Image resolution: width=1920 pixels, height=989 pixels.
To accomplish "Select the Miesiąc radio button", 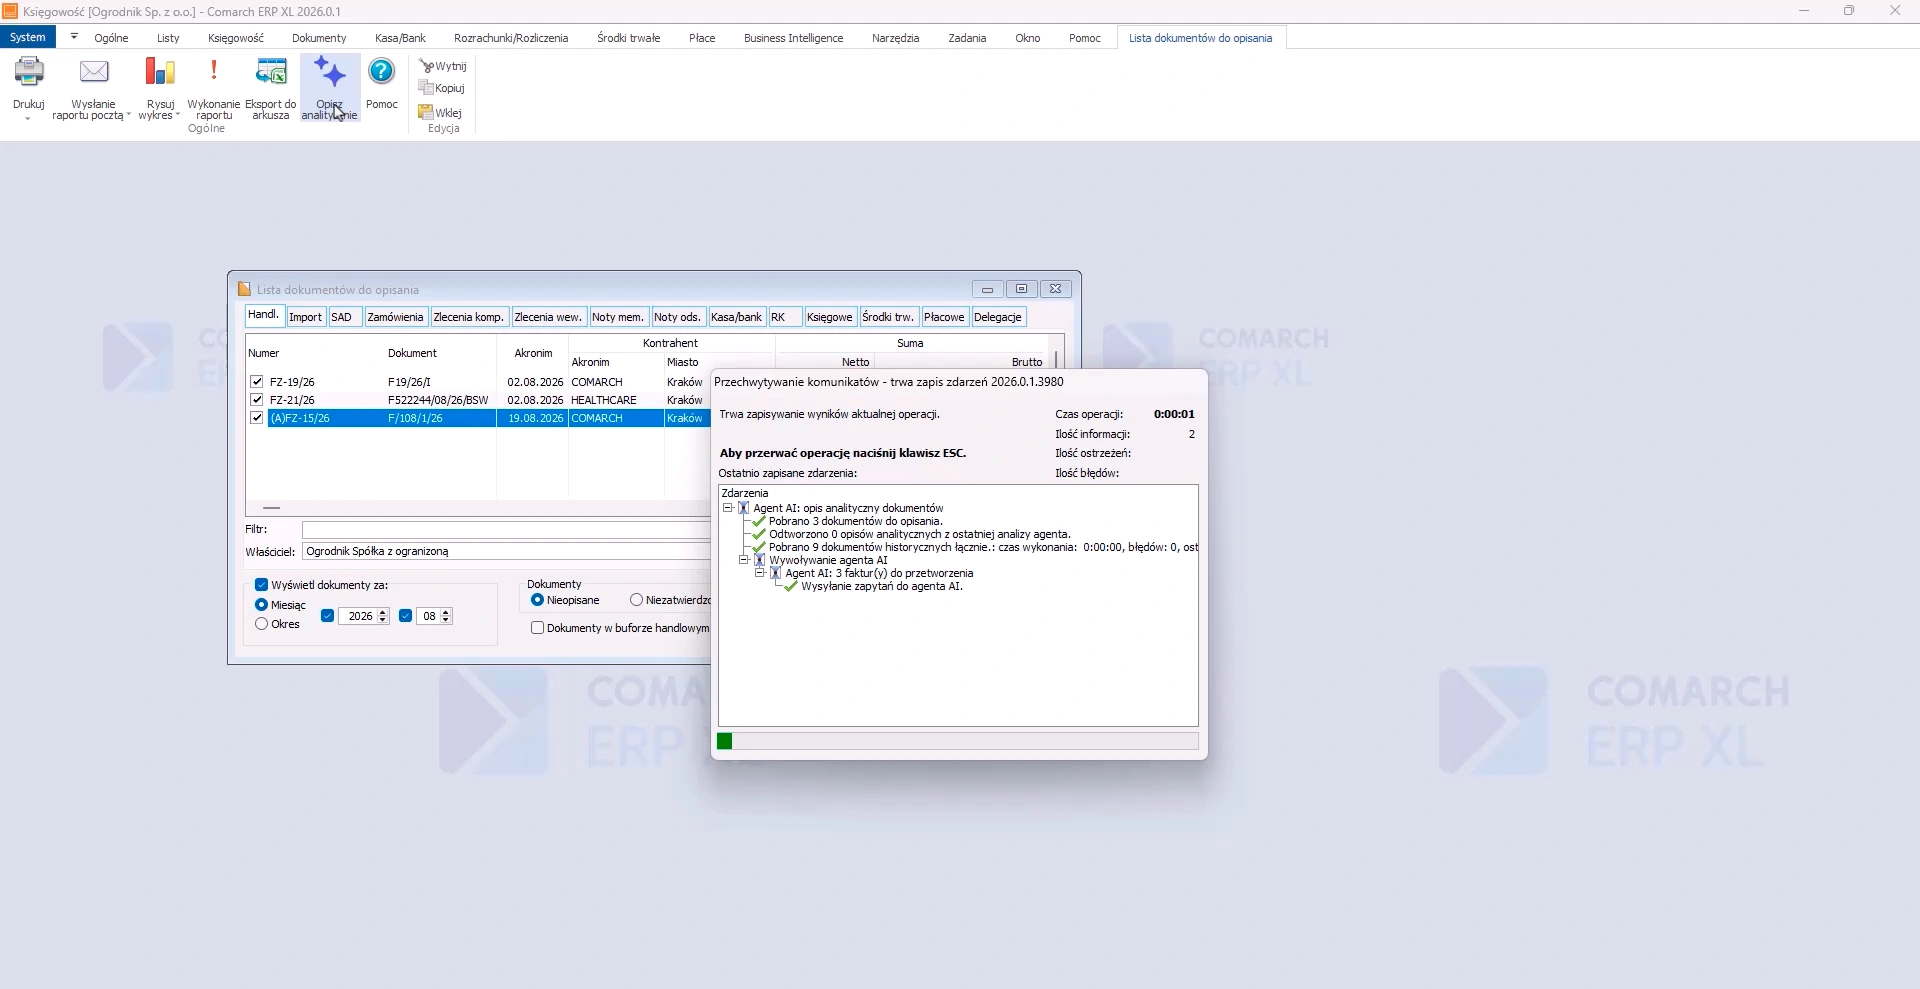I will 261,605.
